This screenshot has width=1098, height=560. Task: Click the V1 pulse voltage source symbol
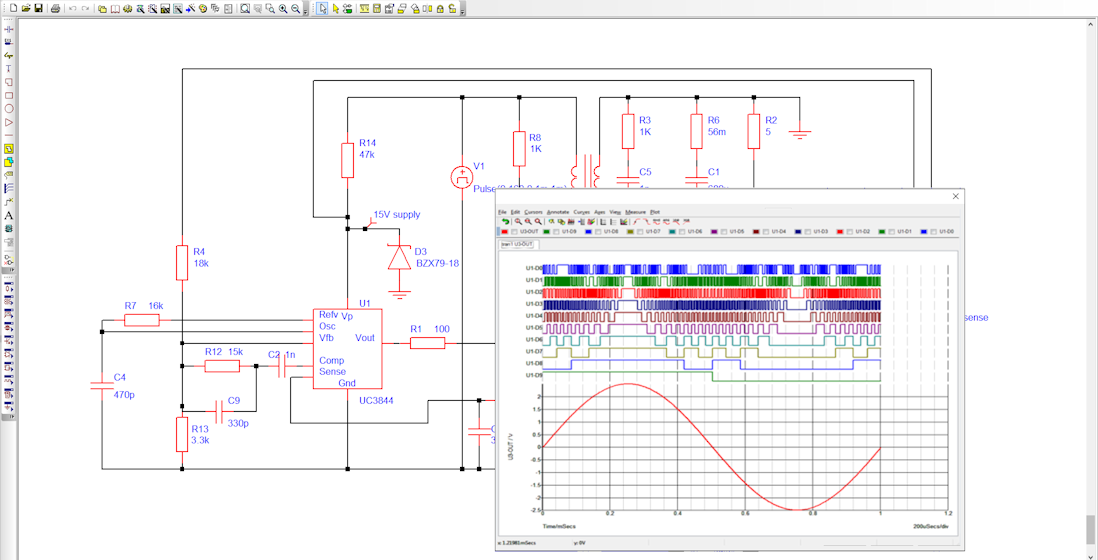click(x=461, y=176)
